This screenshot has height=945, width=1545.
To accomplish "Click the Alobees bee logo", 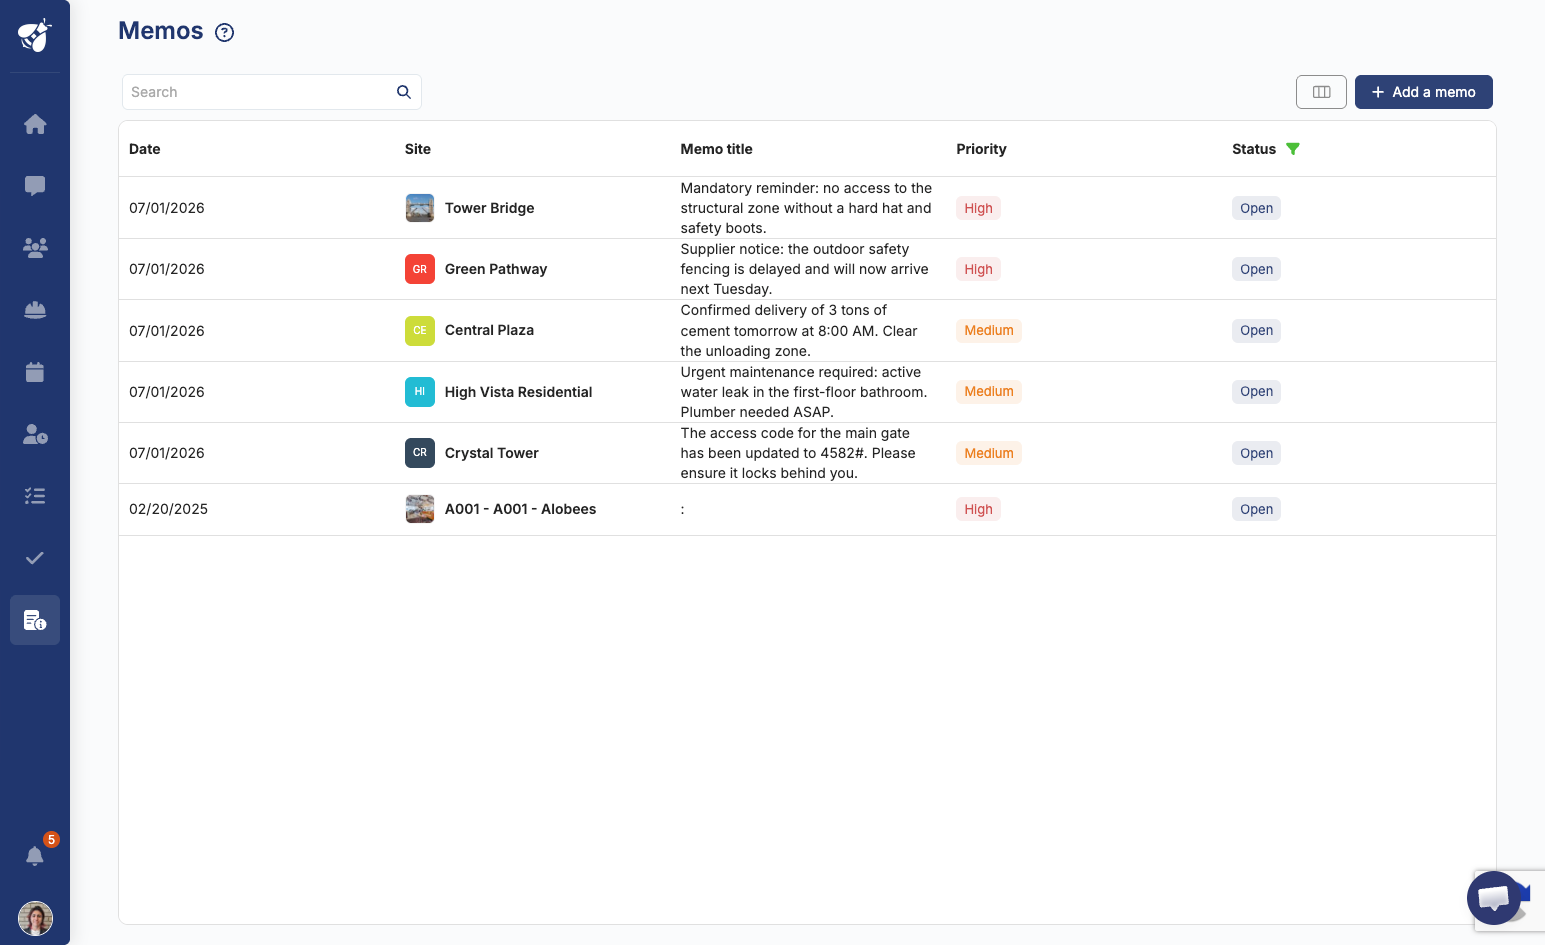I will click(35, 35).
